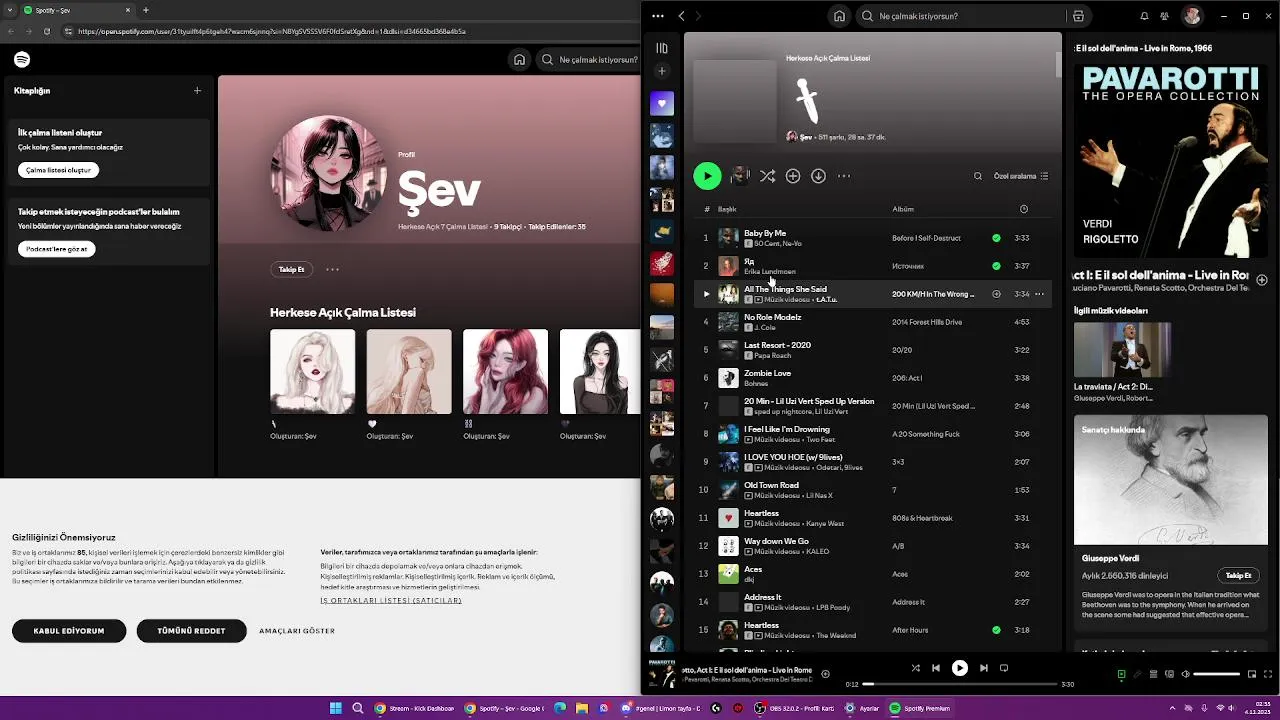Add library item with Kitaplığın plus icon
The image size is (1280, 720).
197,90
